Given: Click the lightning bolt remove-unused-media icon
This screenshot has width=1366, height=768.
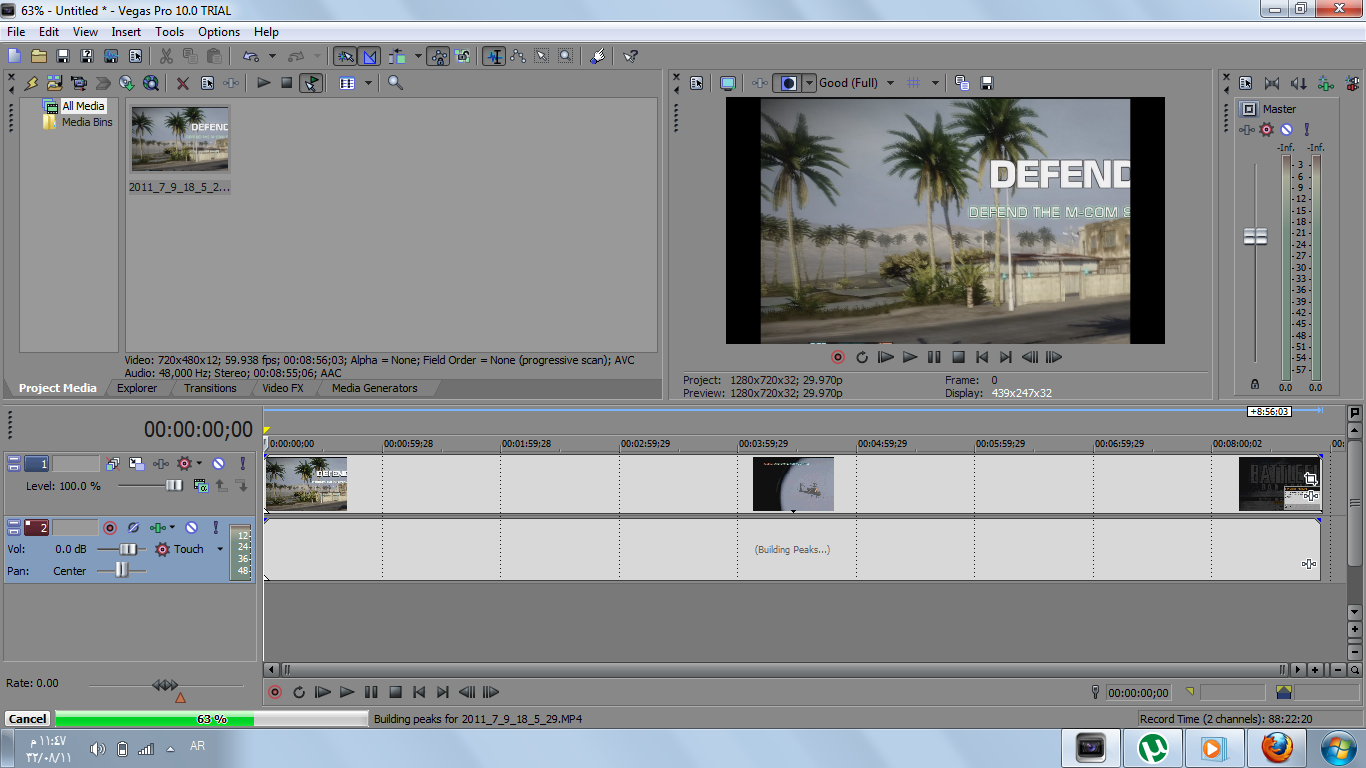Looking at the screenshot, I should pos(31,83).
